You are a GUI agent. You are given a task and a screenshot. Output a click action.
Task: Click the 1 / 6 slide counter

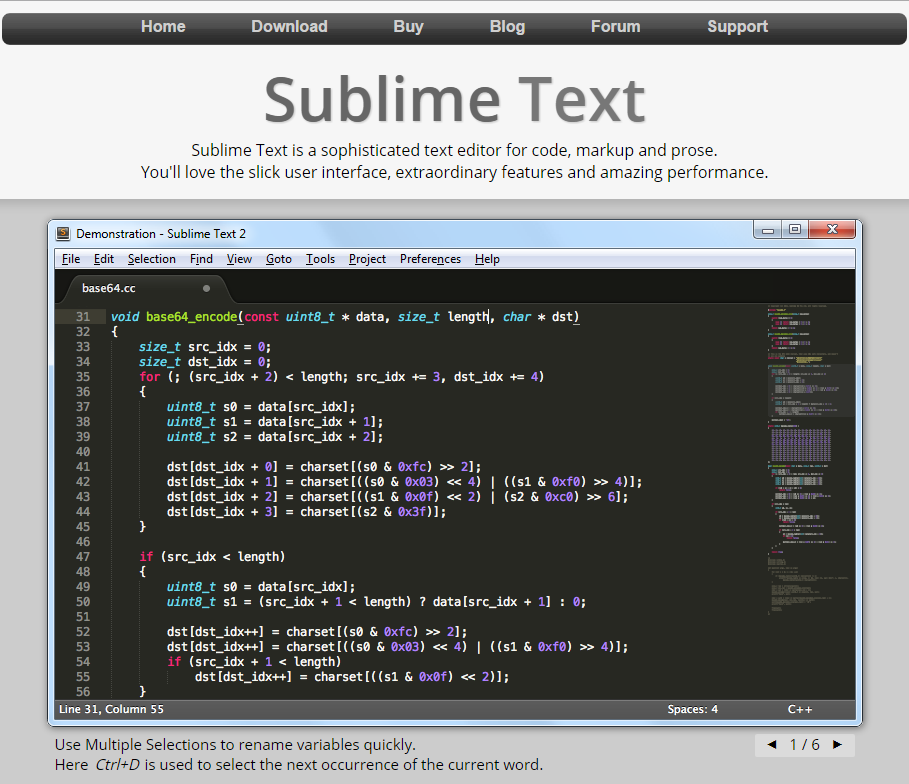click(x=803, y=745)
